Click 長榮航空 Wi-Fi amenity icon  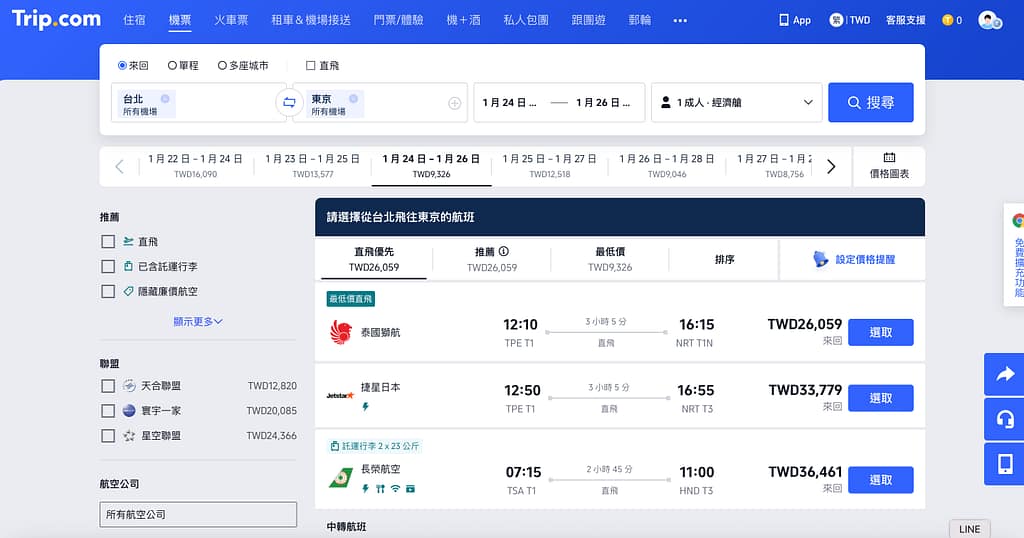coord(395,488)
